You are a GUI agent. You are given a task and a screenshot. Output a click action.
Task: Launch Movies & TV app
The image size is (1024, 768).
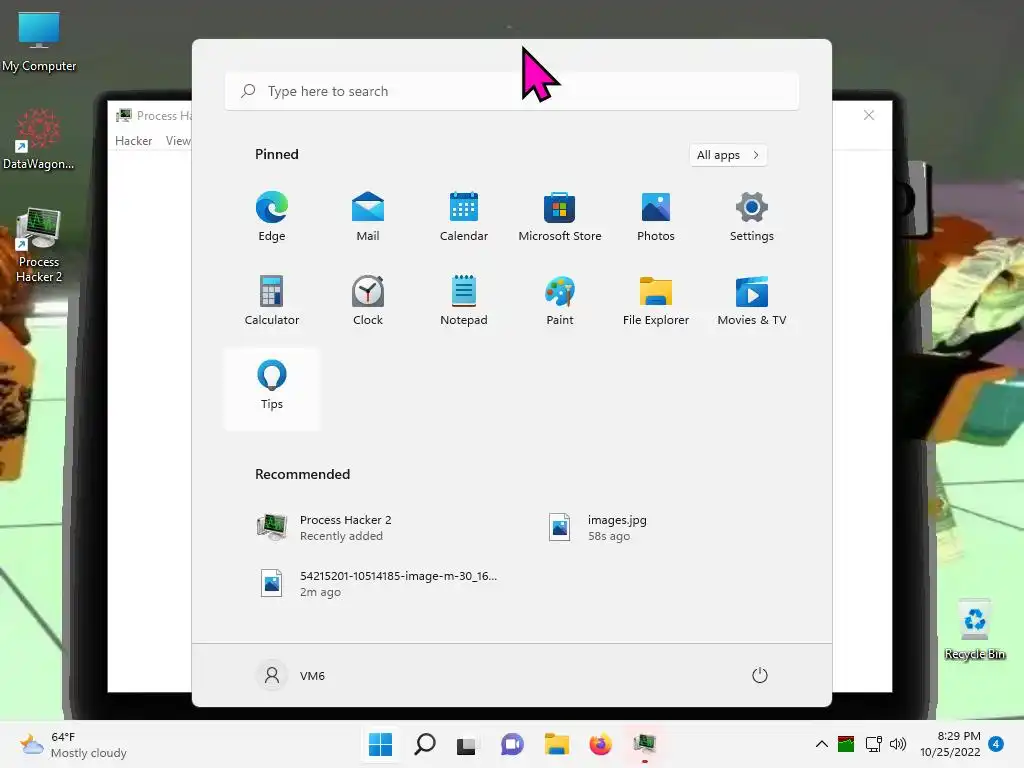coord(752,300)
